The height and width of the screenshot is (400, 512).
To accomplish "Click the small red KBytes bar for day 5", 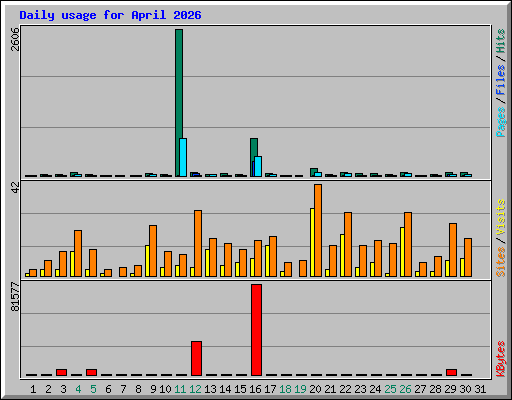I will (x=91, y=372).
